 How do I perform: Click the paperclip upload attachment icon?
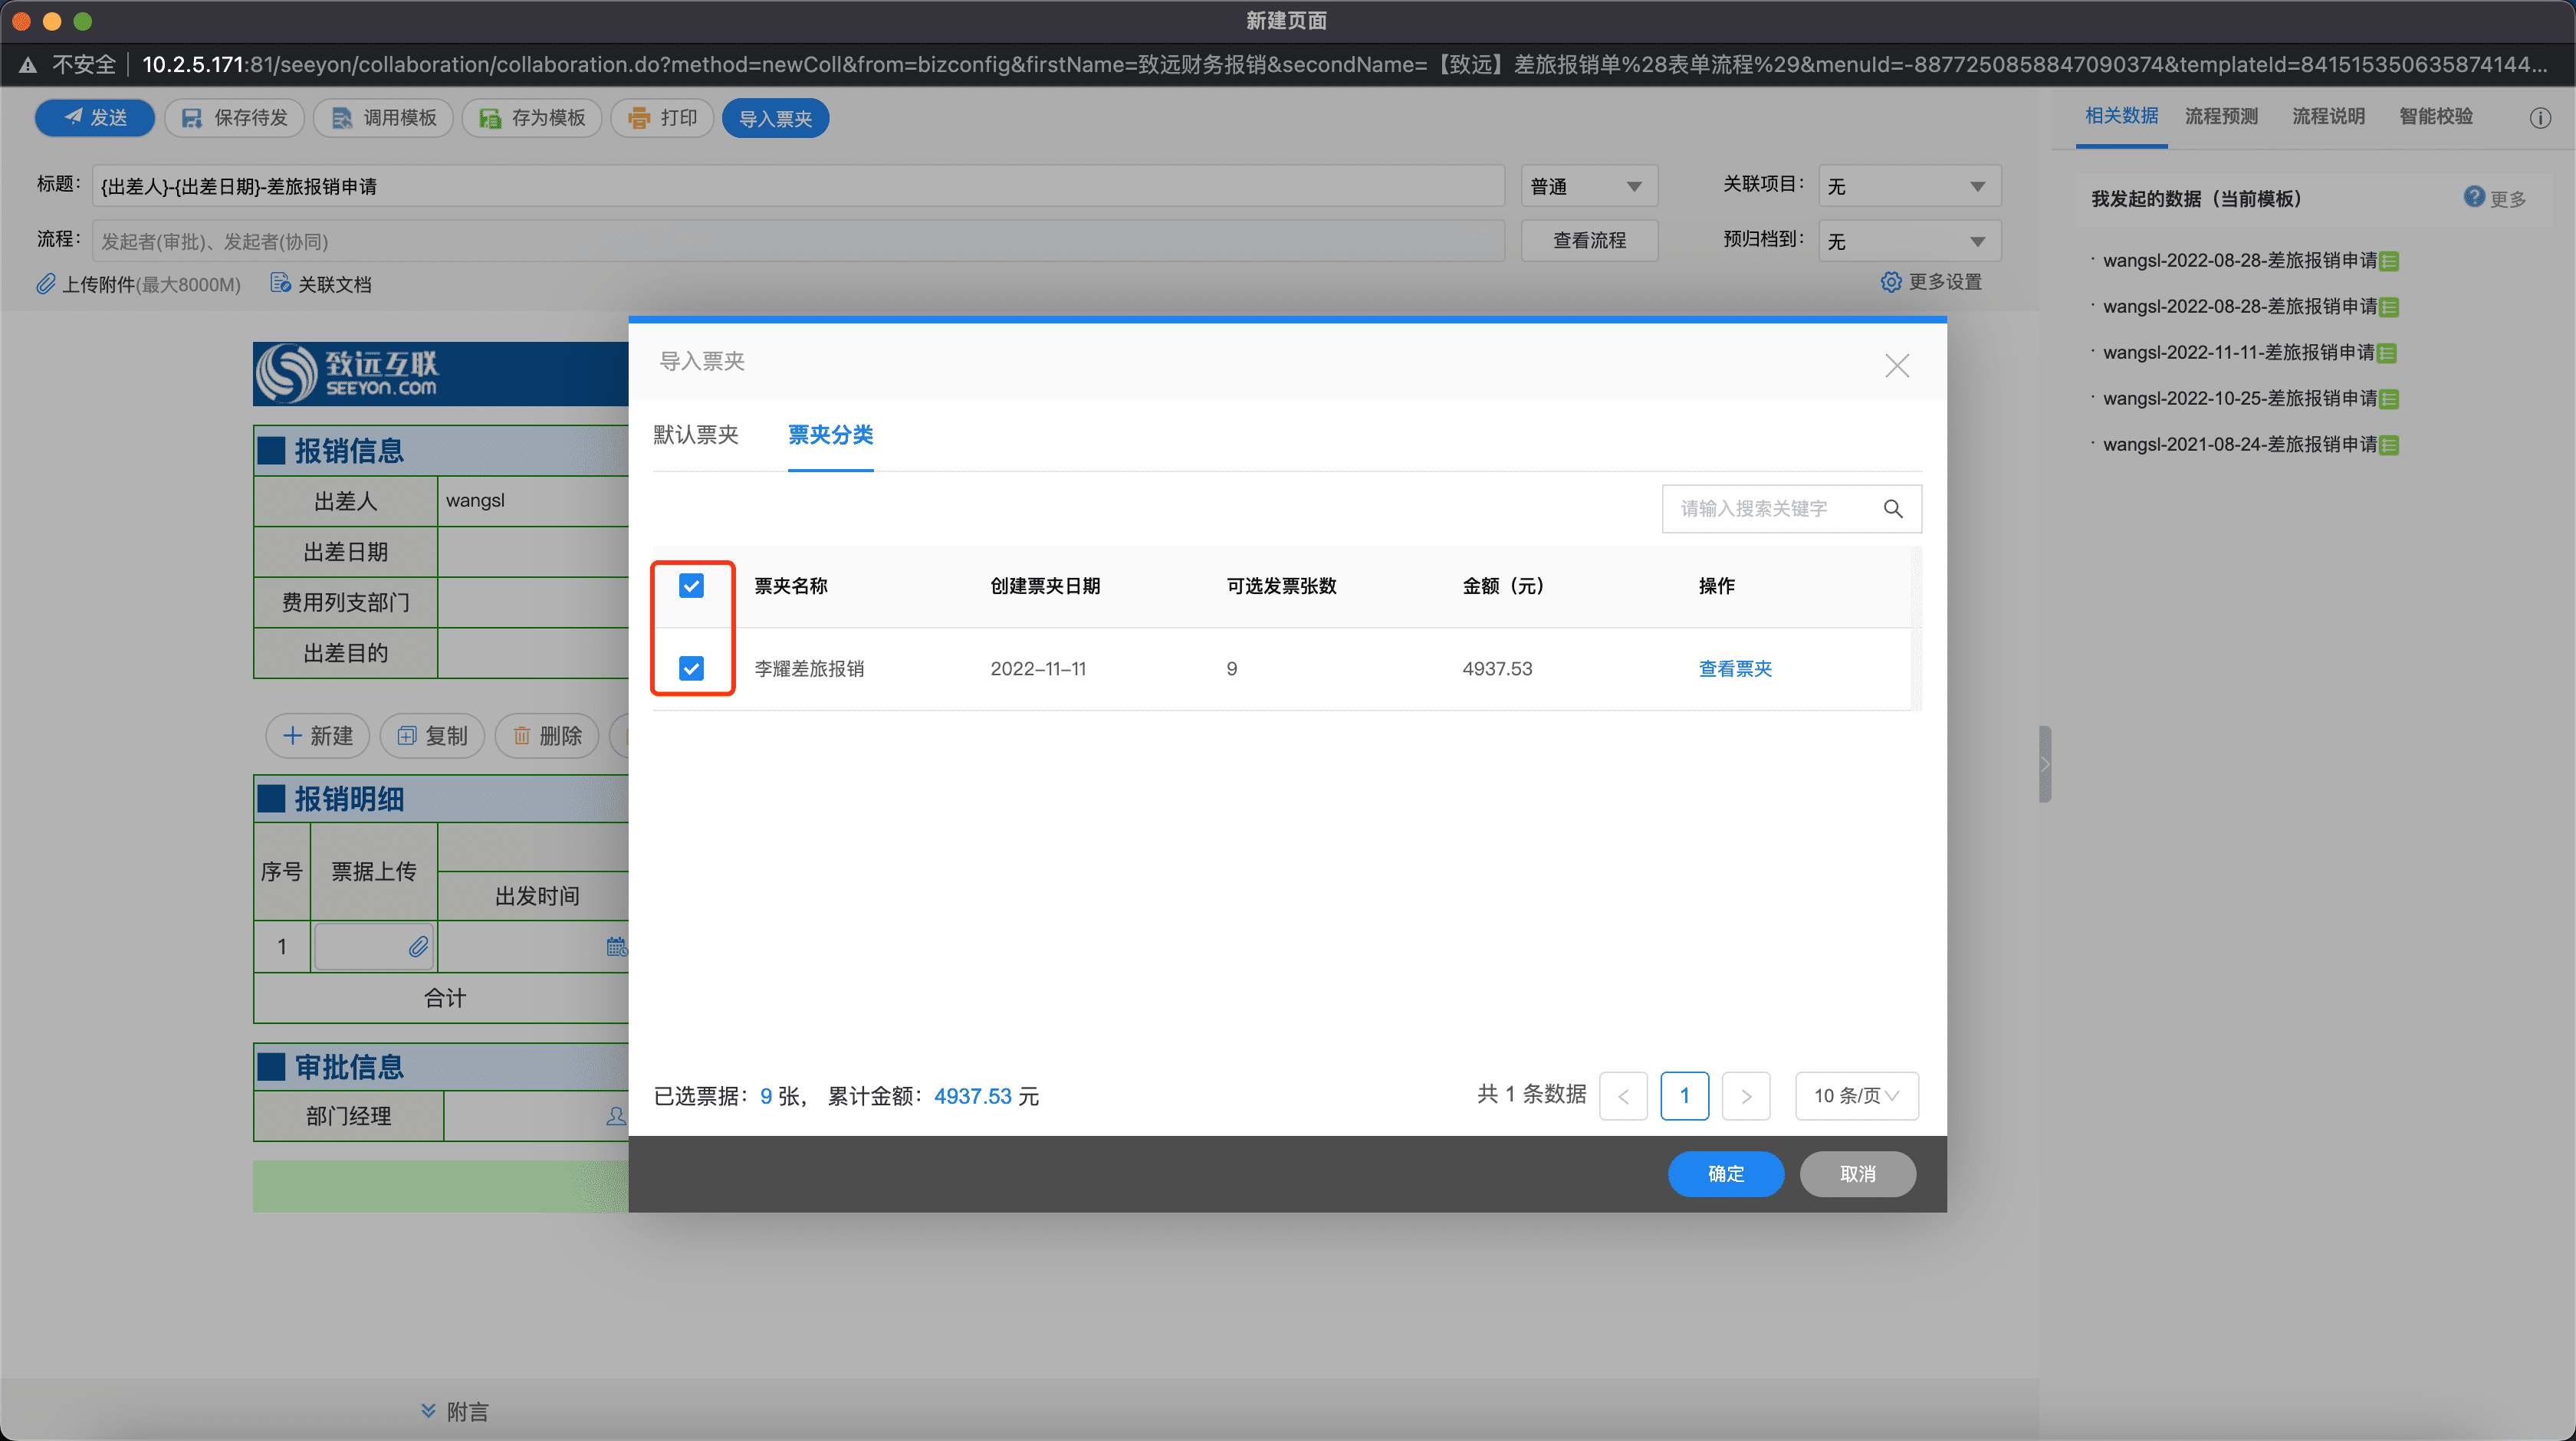(45, 284)
